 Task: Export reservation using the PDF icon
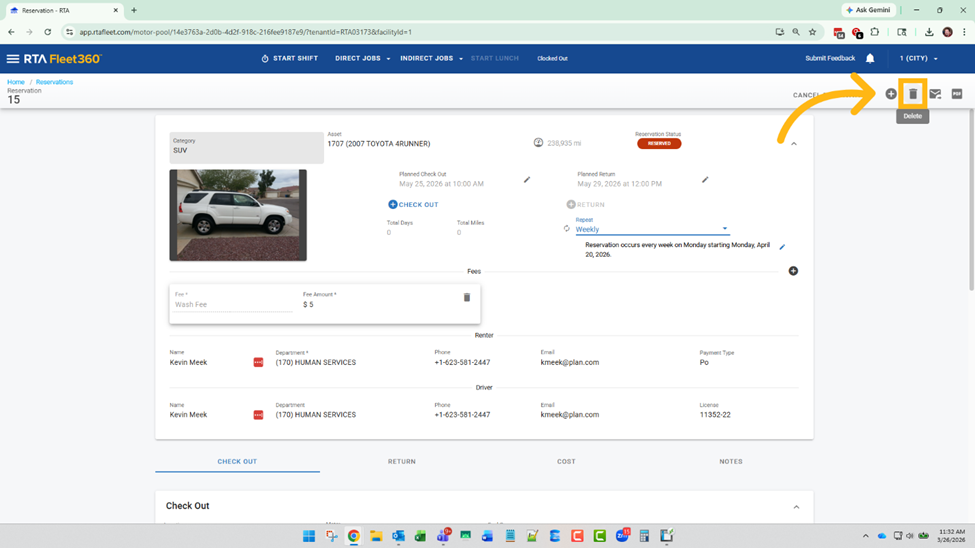(x=957, y=94)
